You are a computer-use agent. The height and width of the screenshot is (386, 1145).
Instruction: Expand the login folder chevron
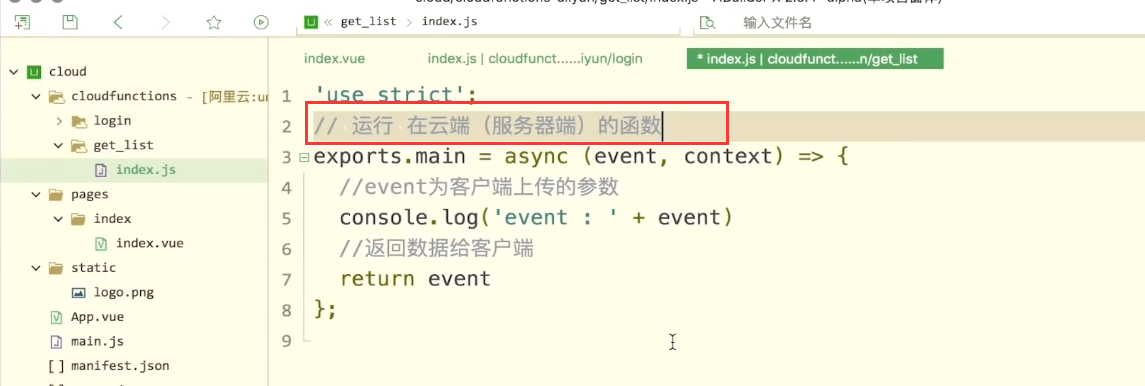60,120
